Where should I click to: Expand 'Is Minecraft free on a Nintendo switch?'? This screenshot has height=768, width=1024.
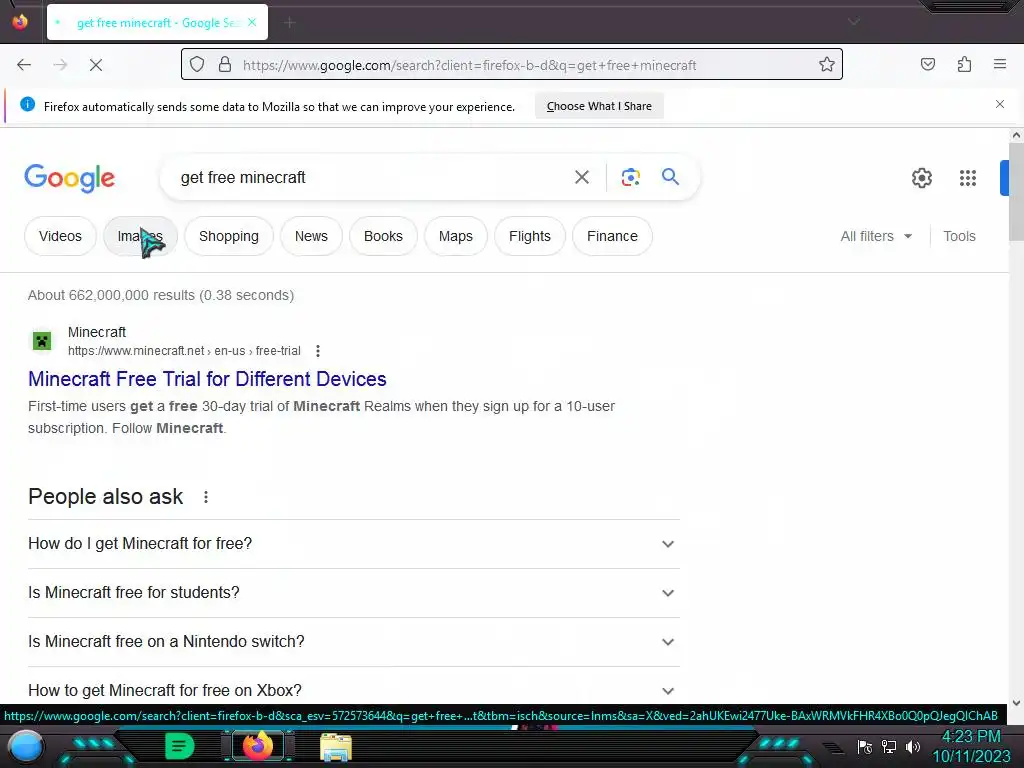click(x=353, y=642)
